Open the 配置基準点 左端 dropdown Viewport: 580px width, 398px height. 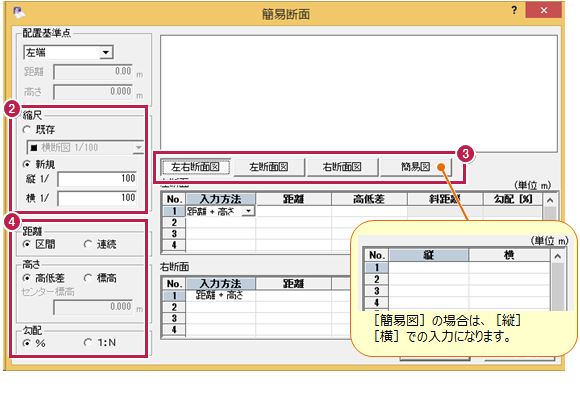coord(106,53)
